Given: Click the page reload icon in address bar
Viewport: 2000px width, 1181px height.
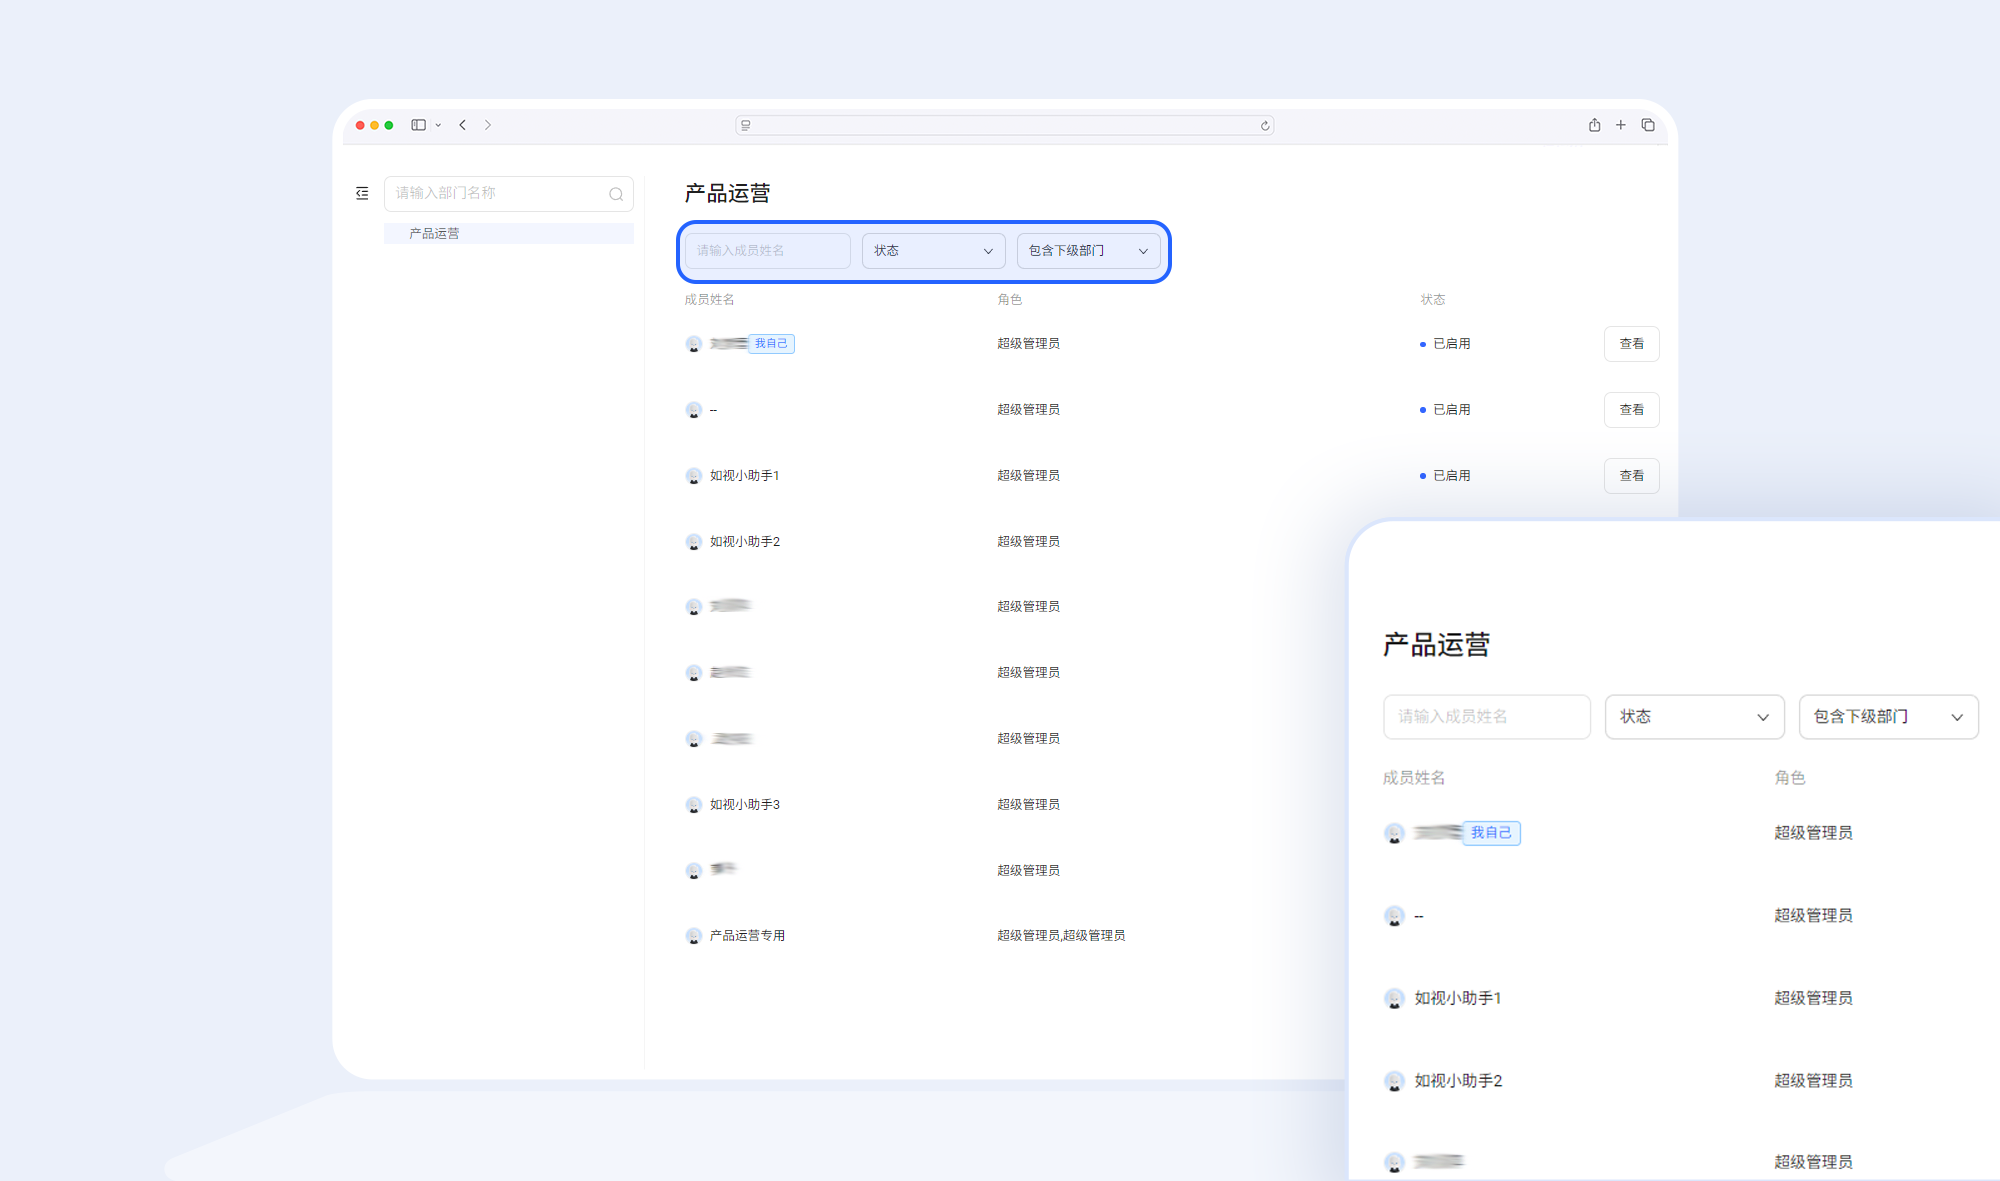Looking at the screenshot, I should (x=1263, y=125).
